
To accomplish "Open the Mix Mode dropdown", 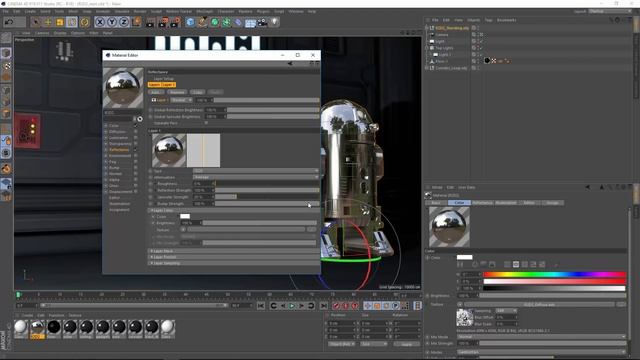I will 541,337.
